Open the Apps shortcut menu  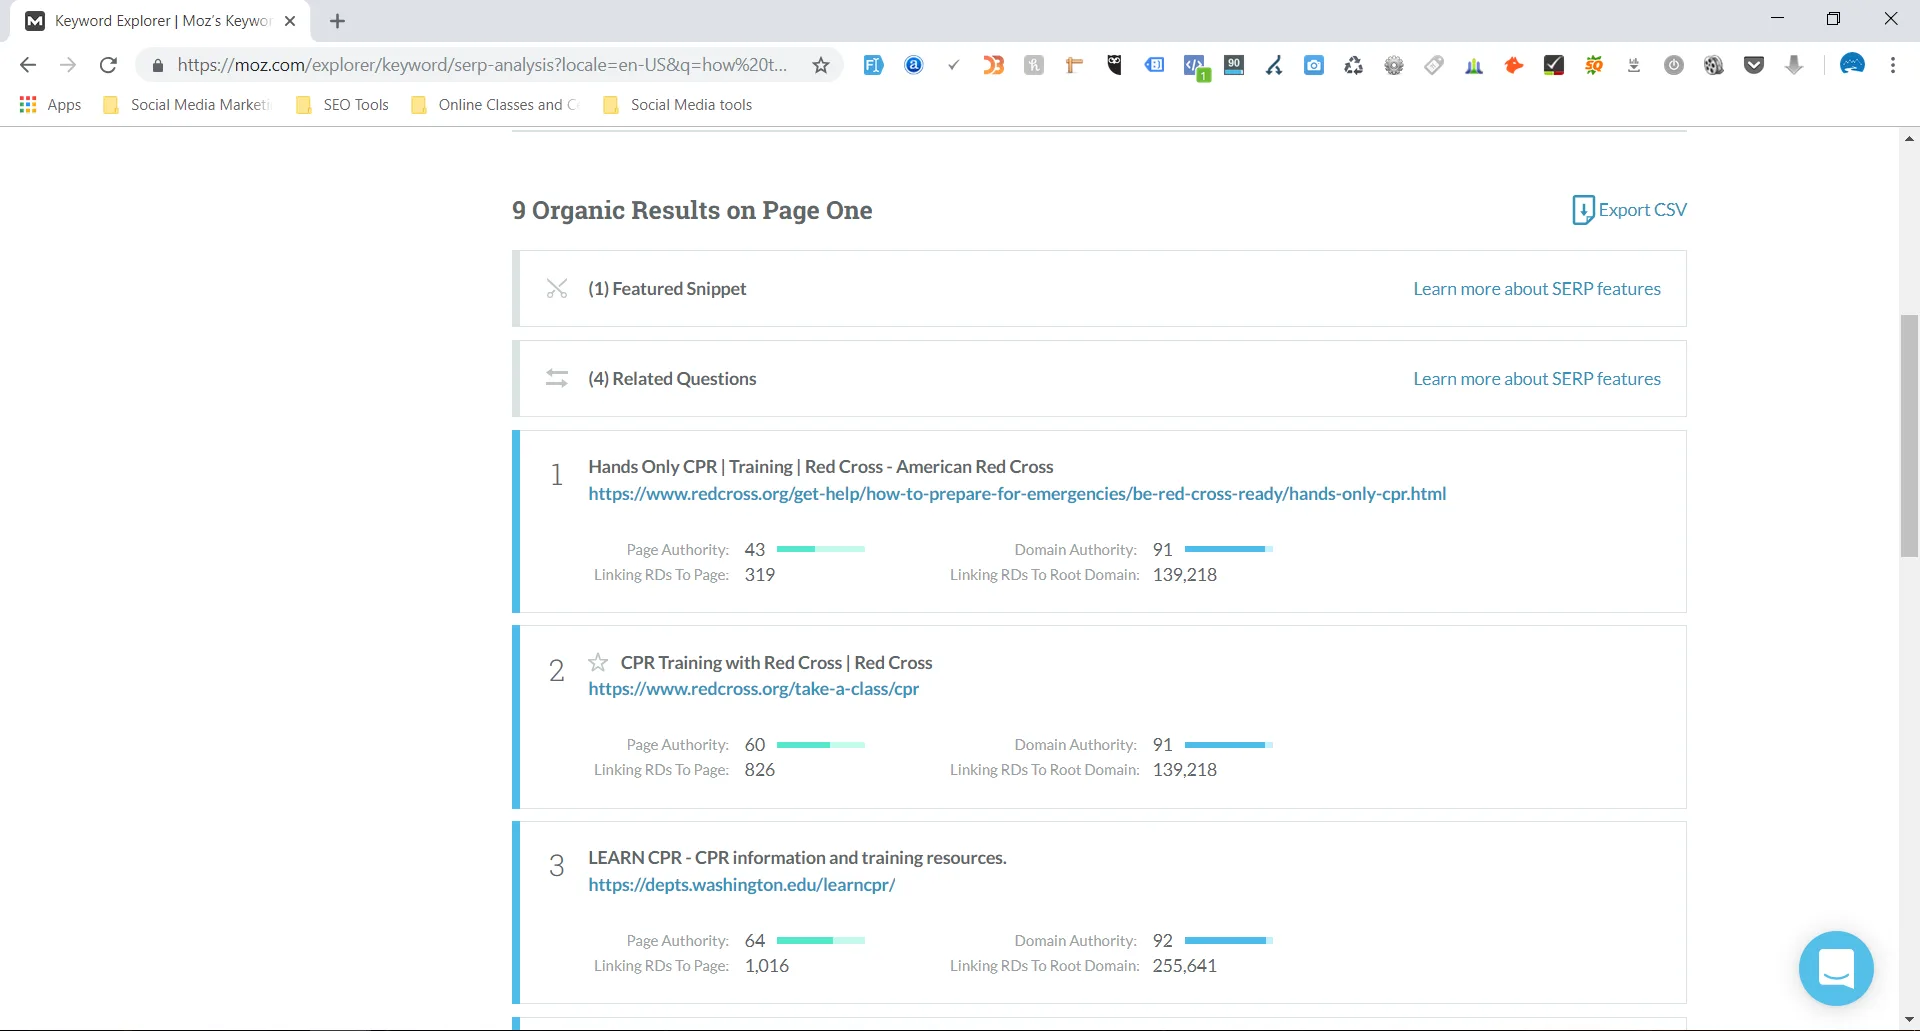(48, 104)
